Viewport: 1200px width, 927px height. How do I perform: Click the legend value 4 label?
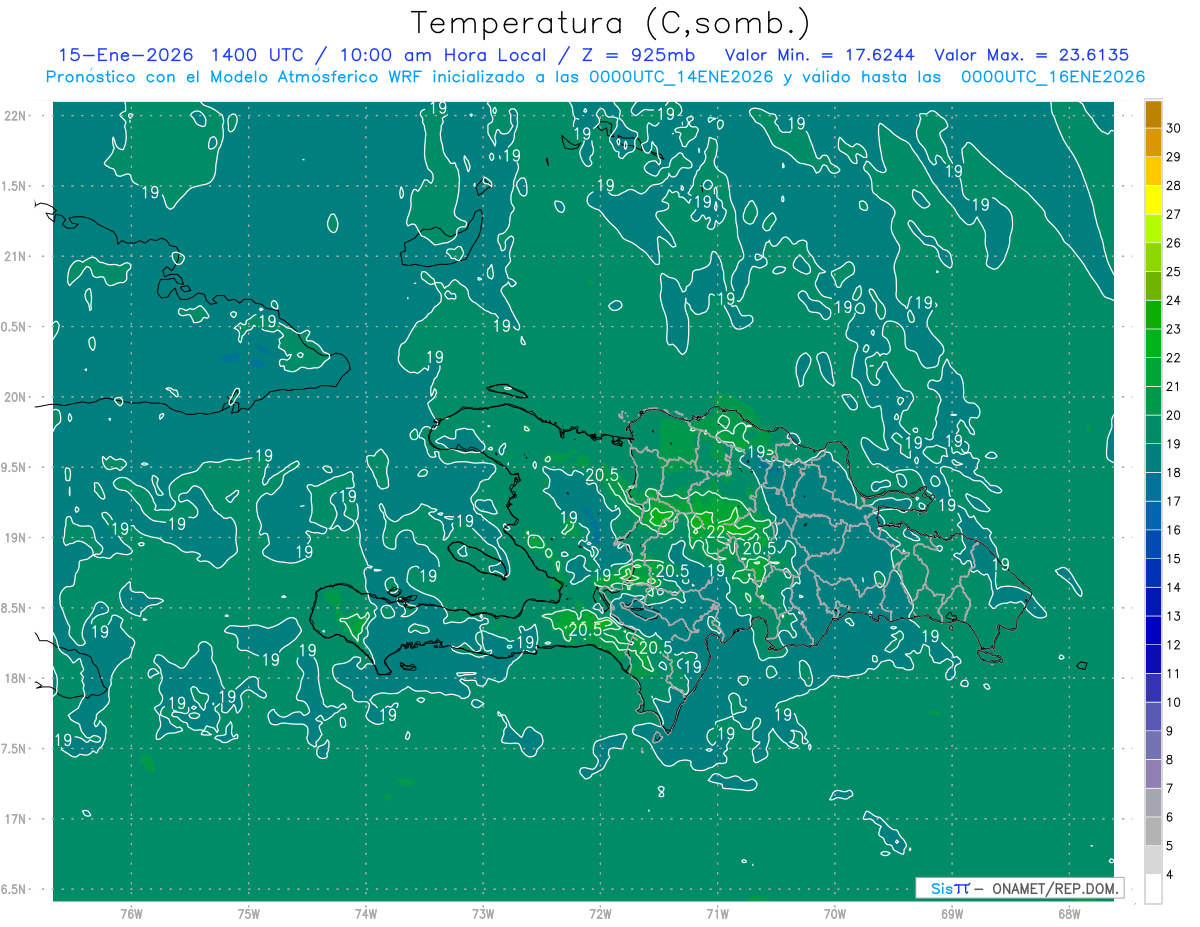1173,876
